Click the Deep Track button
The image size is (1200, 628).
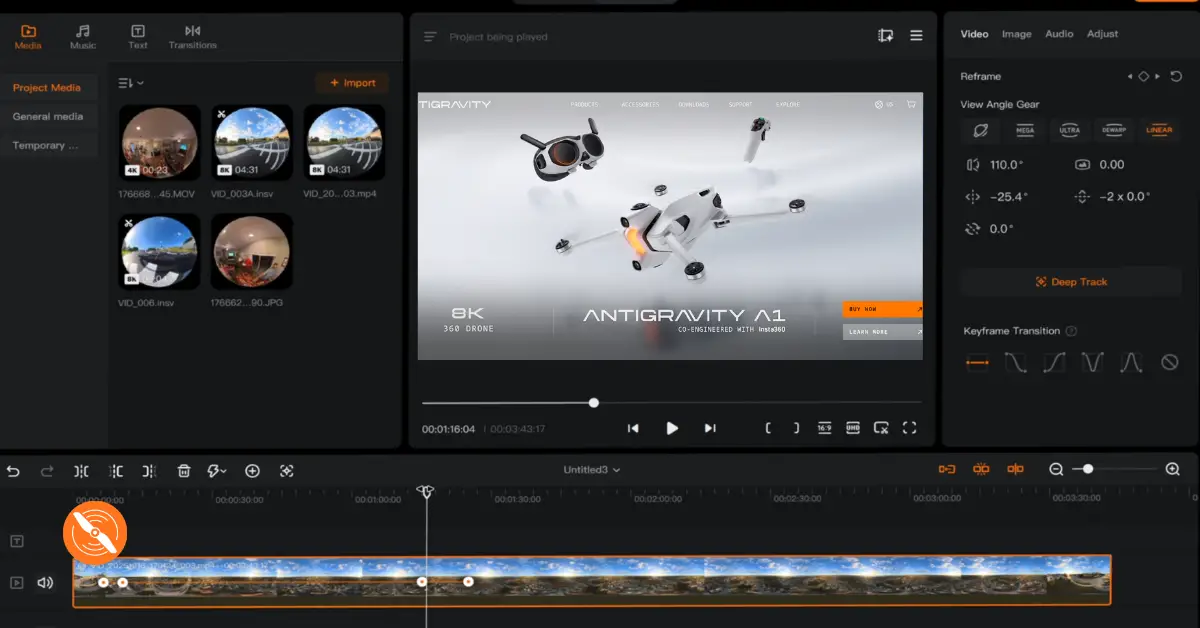tap(1071, 282)
